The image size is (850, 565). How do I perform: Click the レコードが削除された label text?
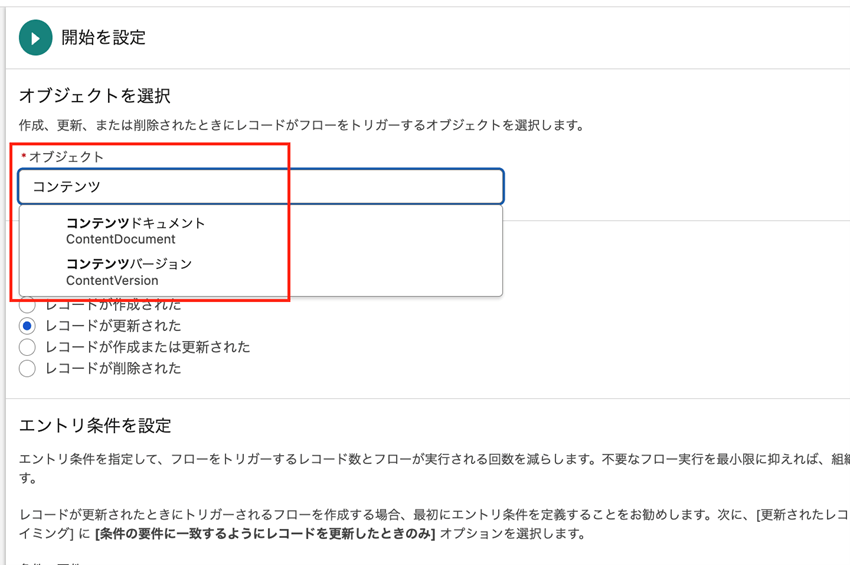point(113,368)
